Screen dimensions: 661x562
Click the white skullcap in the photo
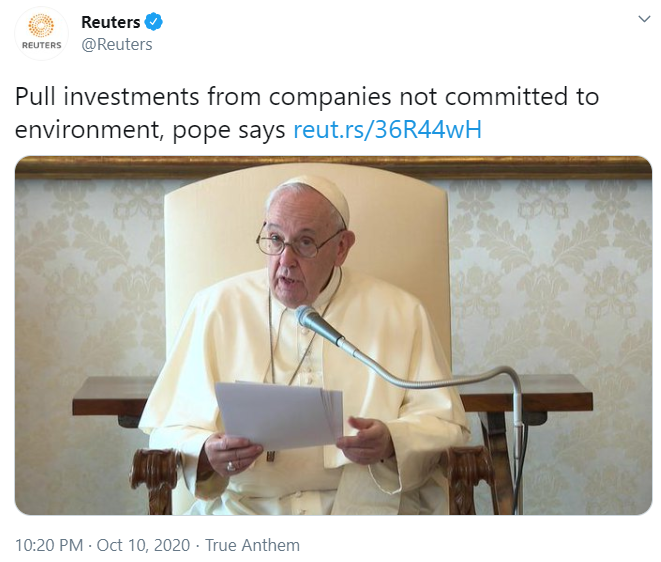318,188
